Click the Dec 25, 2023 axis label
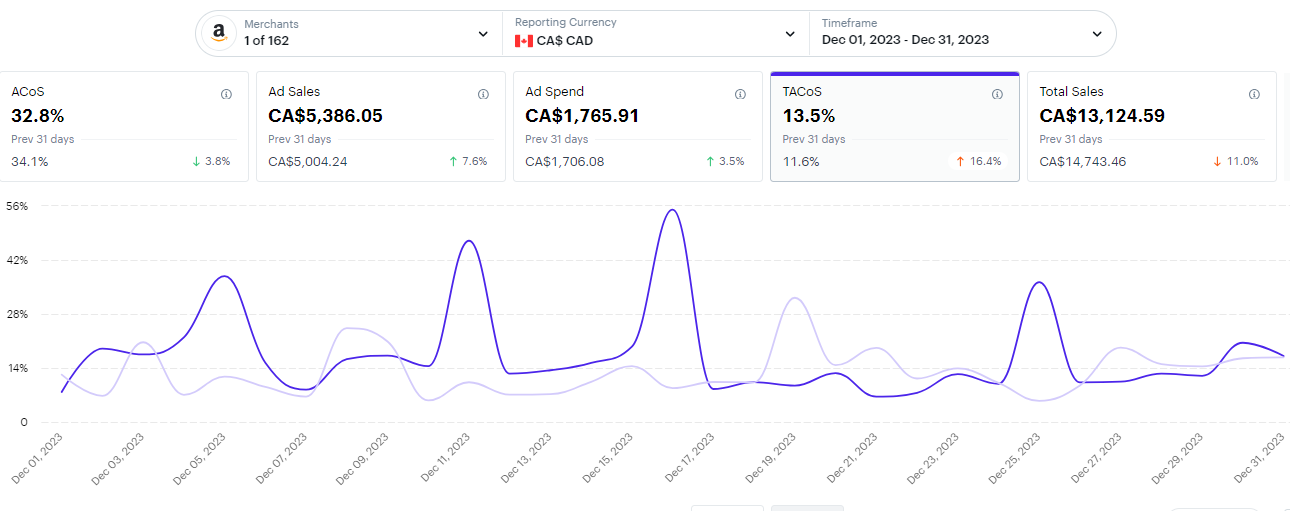1290x511 pixels. click(x=1014, y=460)
